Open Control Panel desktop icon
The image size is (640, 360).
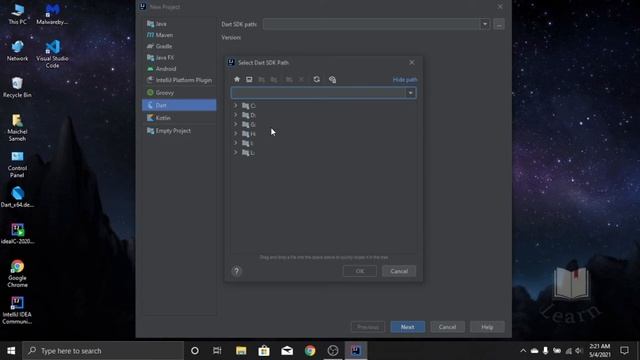pos(17,164)
